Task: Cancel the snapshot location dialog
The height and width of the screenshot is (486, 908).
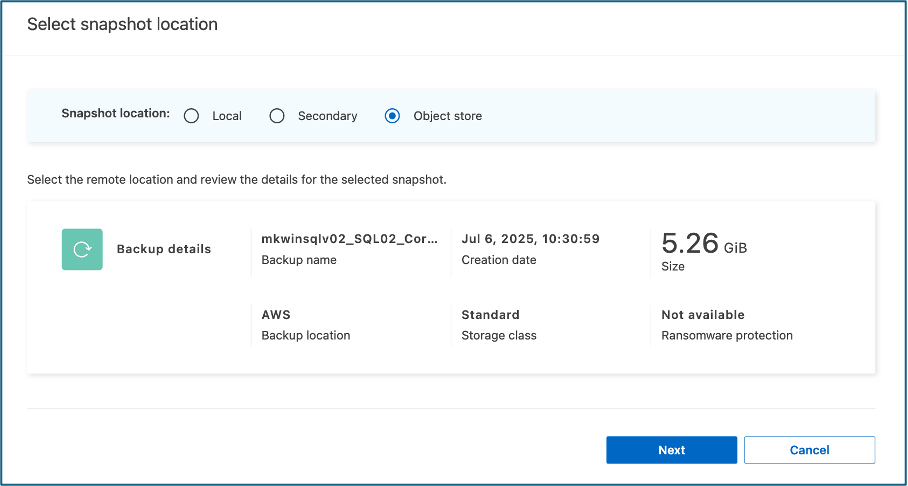Action: (x=809, y=450)
